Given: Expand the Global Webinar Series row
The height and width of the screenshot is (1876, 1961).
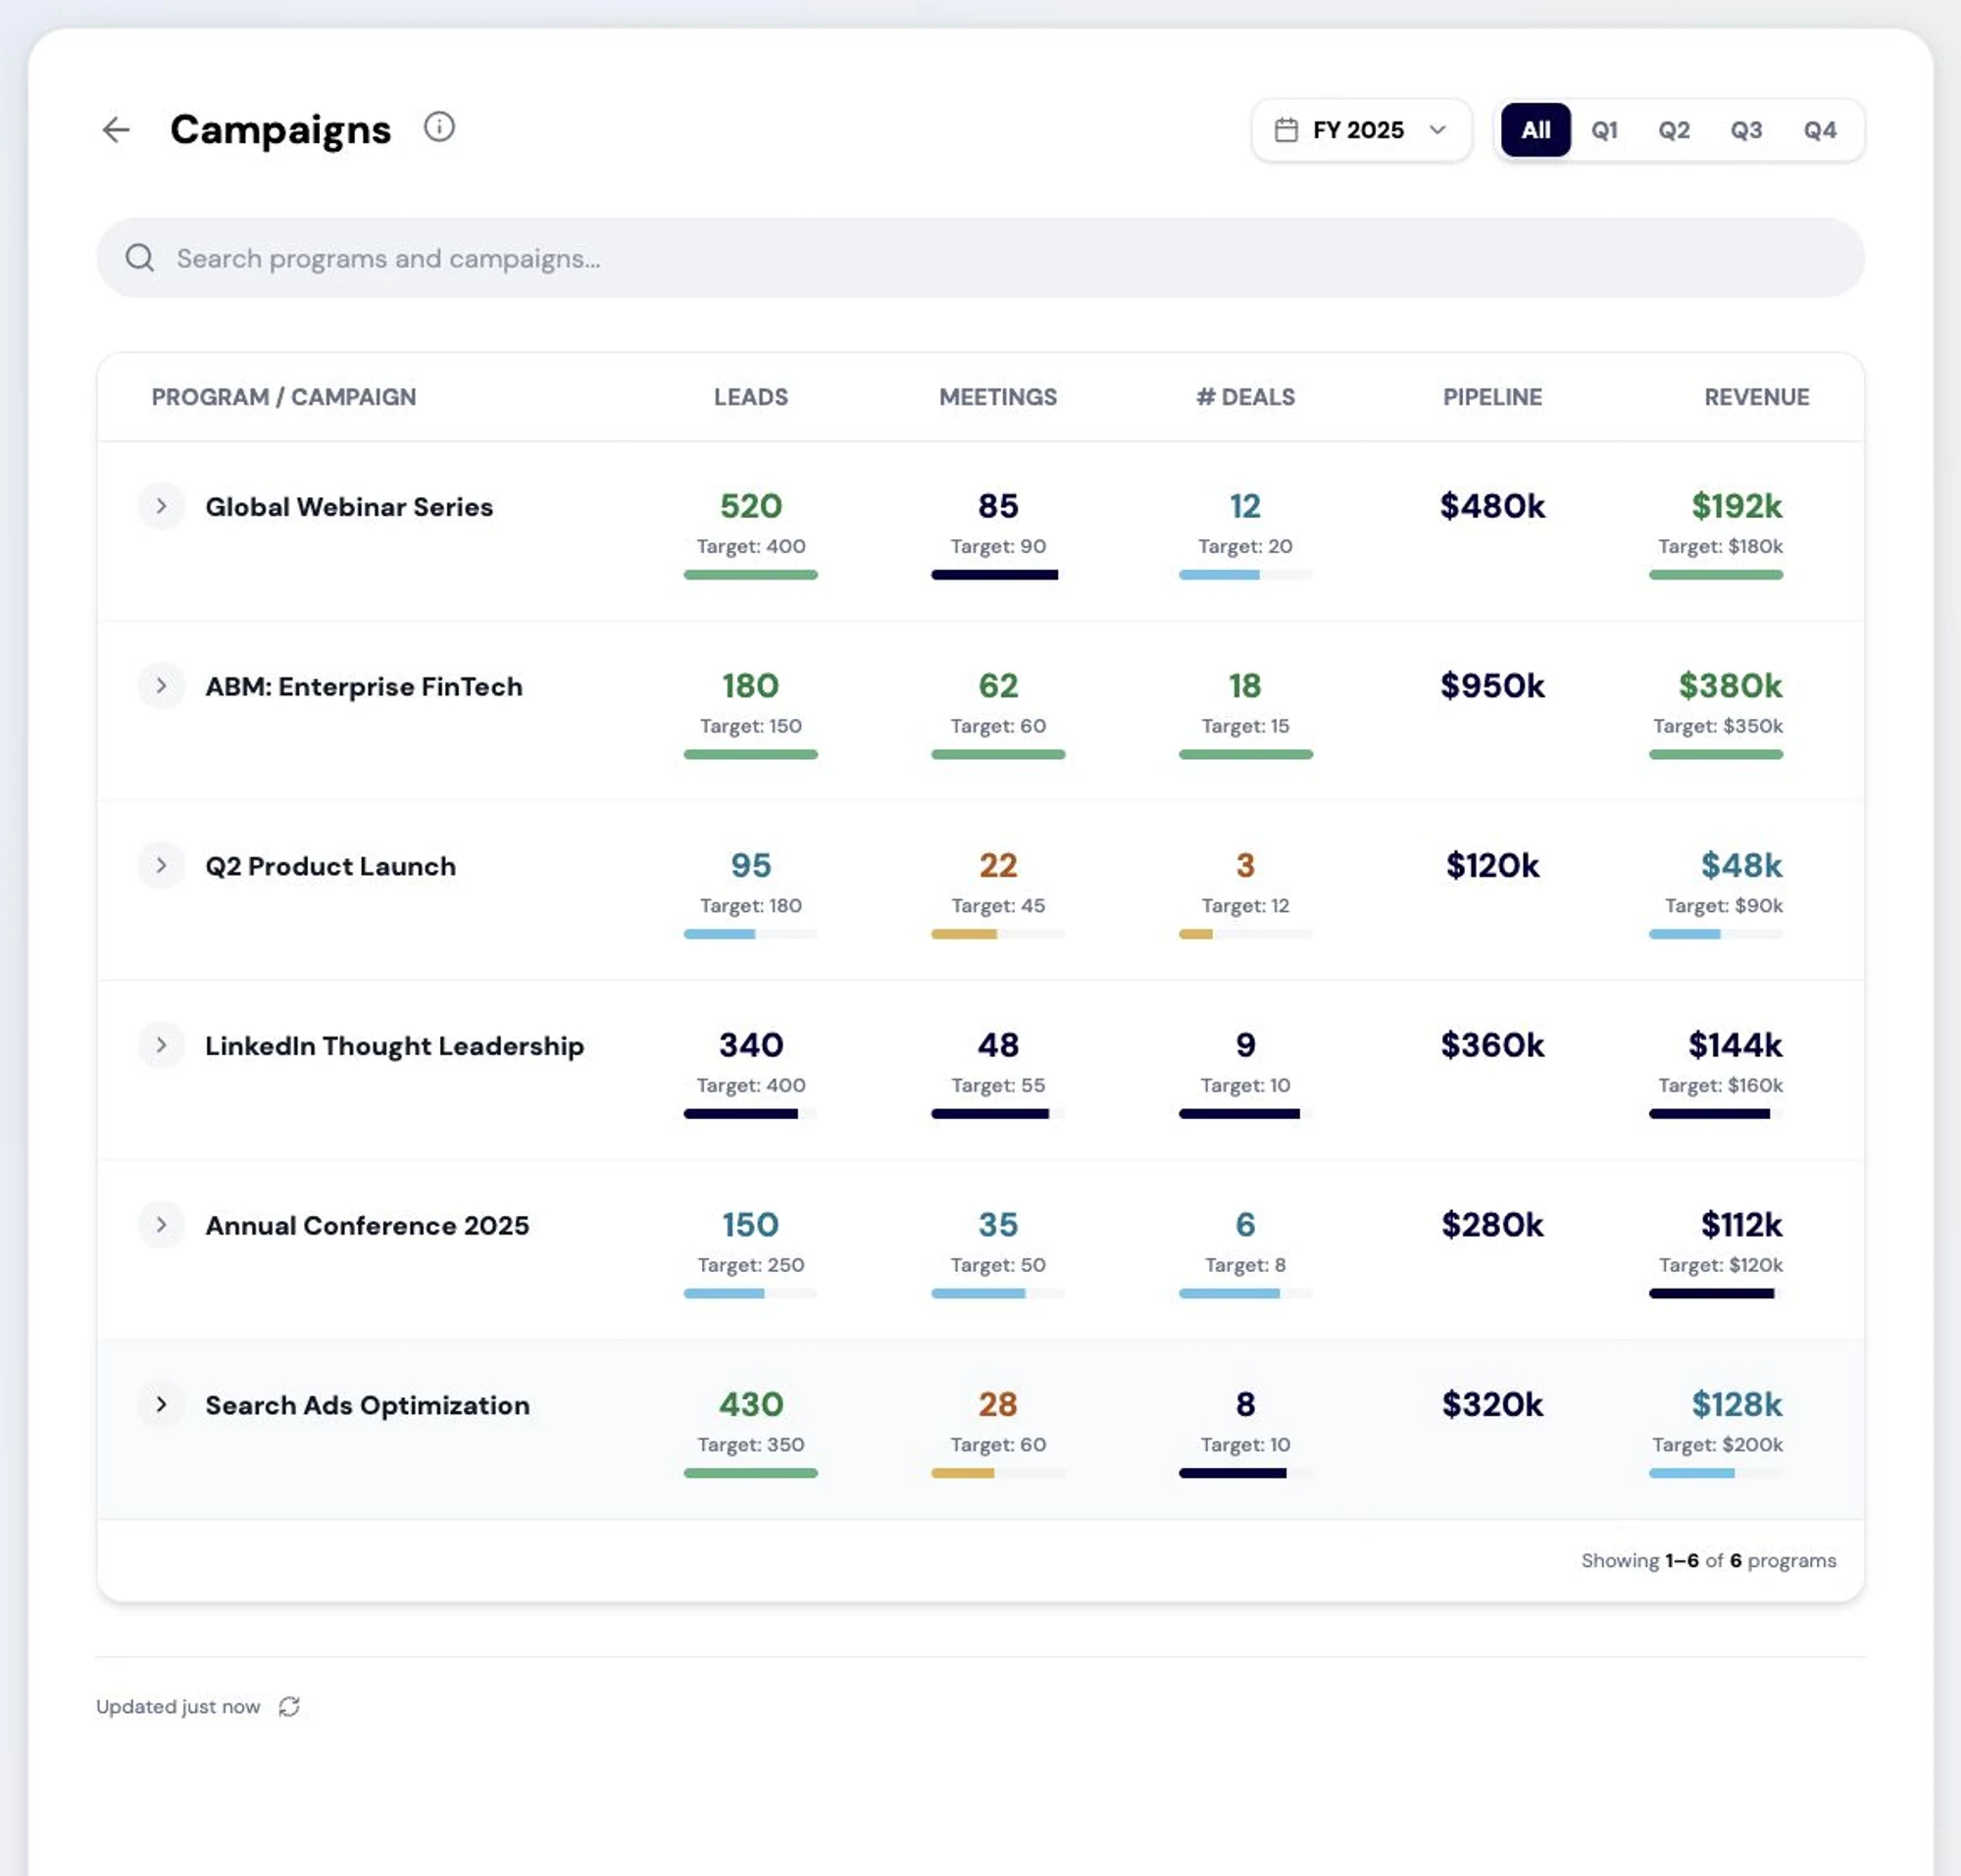Looking at the screenshot, I should tap(161, 507).
